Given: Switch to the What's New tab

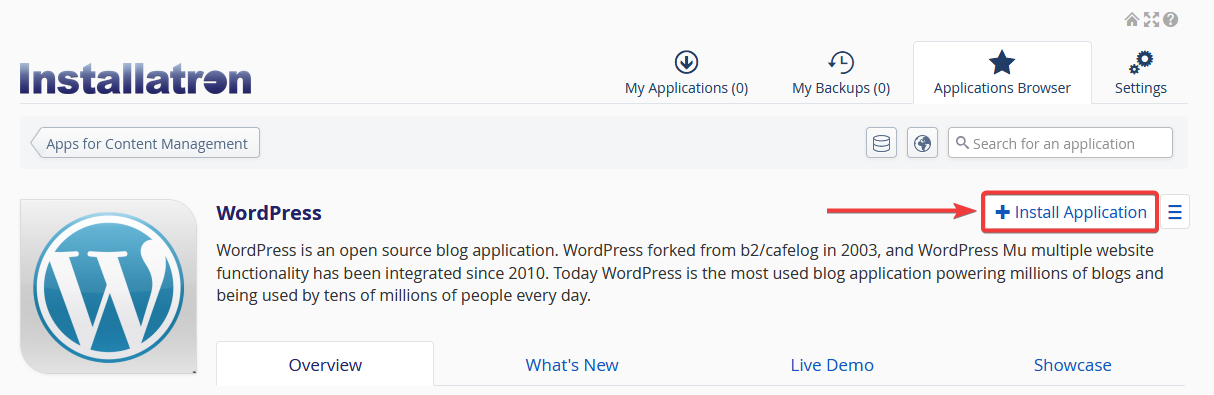Looking at the screenshot, I should pyautogui.click(x=572, y=365).
